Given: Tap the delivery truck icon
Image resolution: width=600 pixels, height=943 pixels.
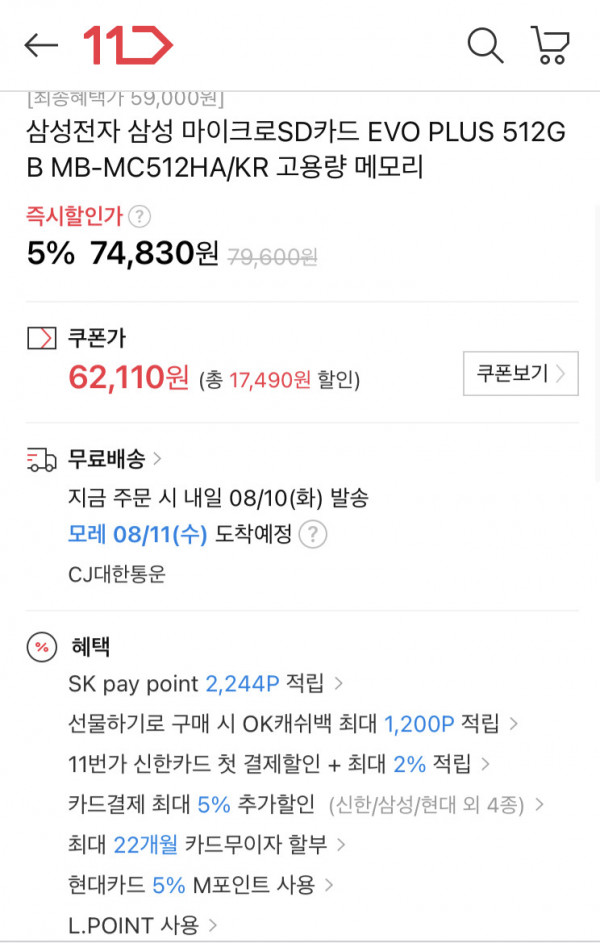Looking at the screenshot, I should (x=41, y=459).
